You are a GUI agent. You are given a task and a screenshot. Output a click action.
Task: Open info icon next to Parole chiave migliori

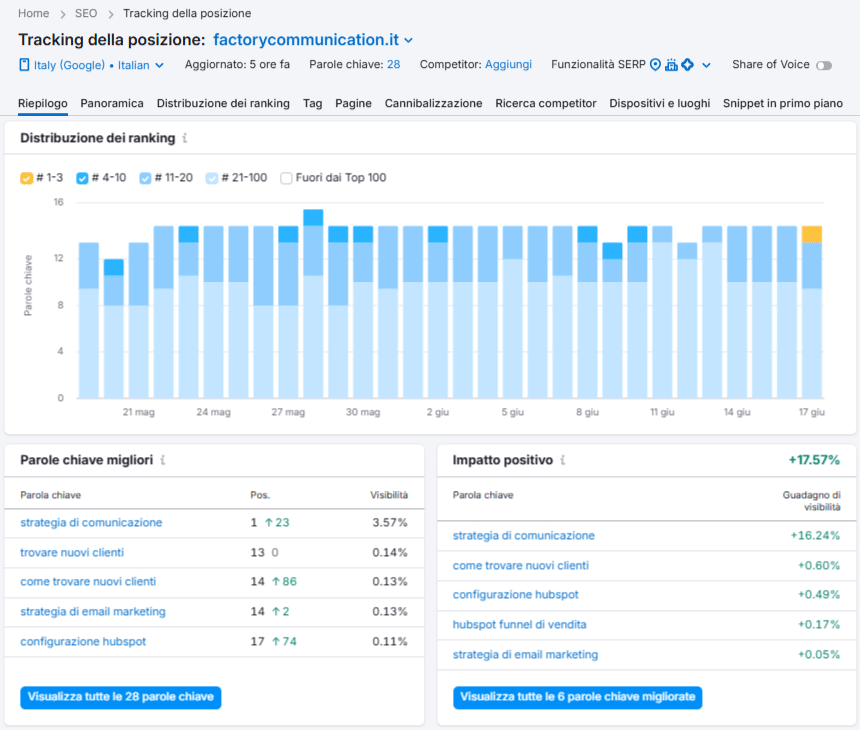click(162, 460)
